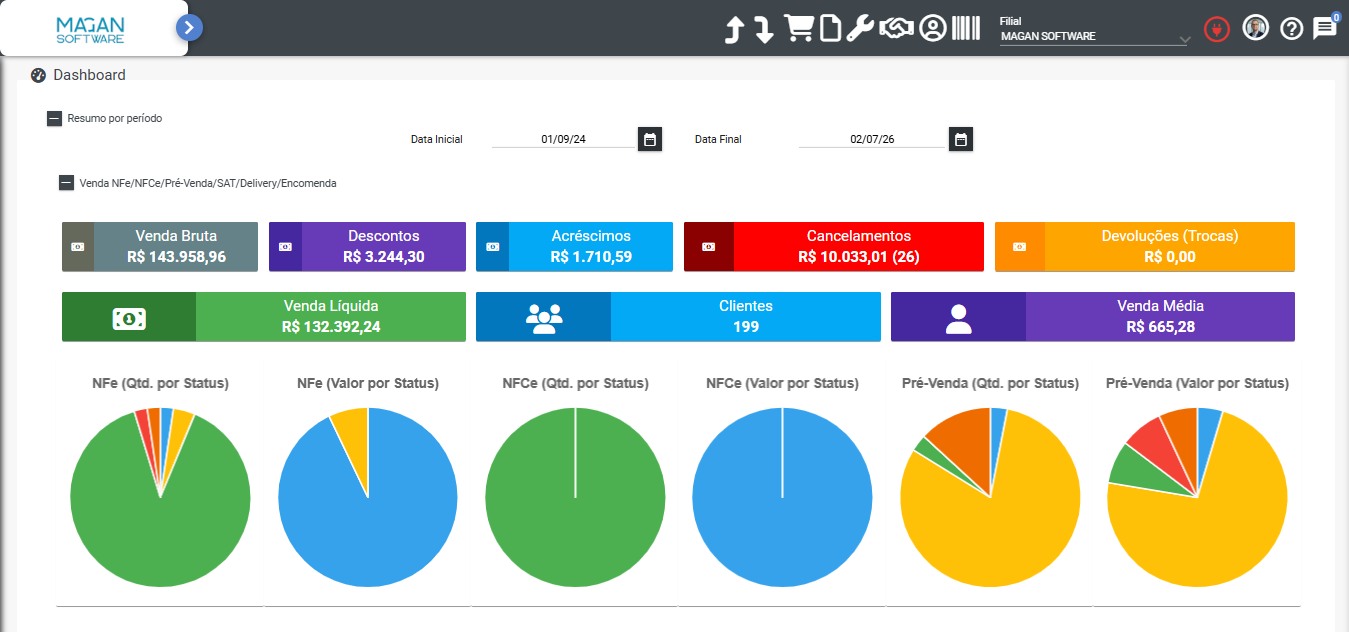Image resolution: width=1349 pixels, height=632 pixels.
Task: Click the Devoluções (Trocas) card
Action: point(1145,247)
